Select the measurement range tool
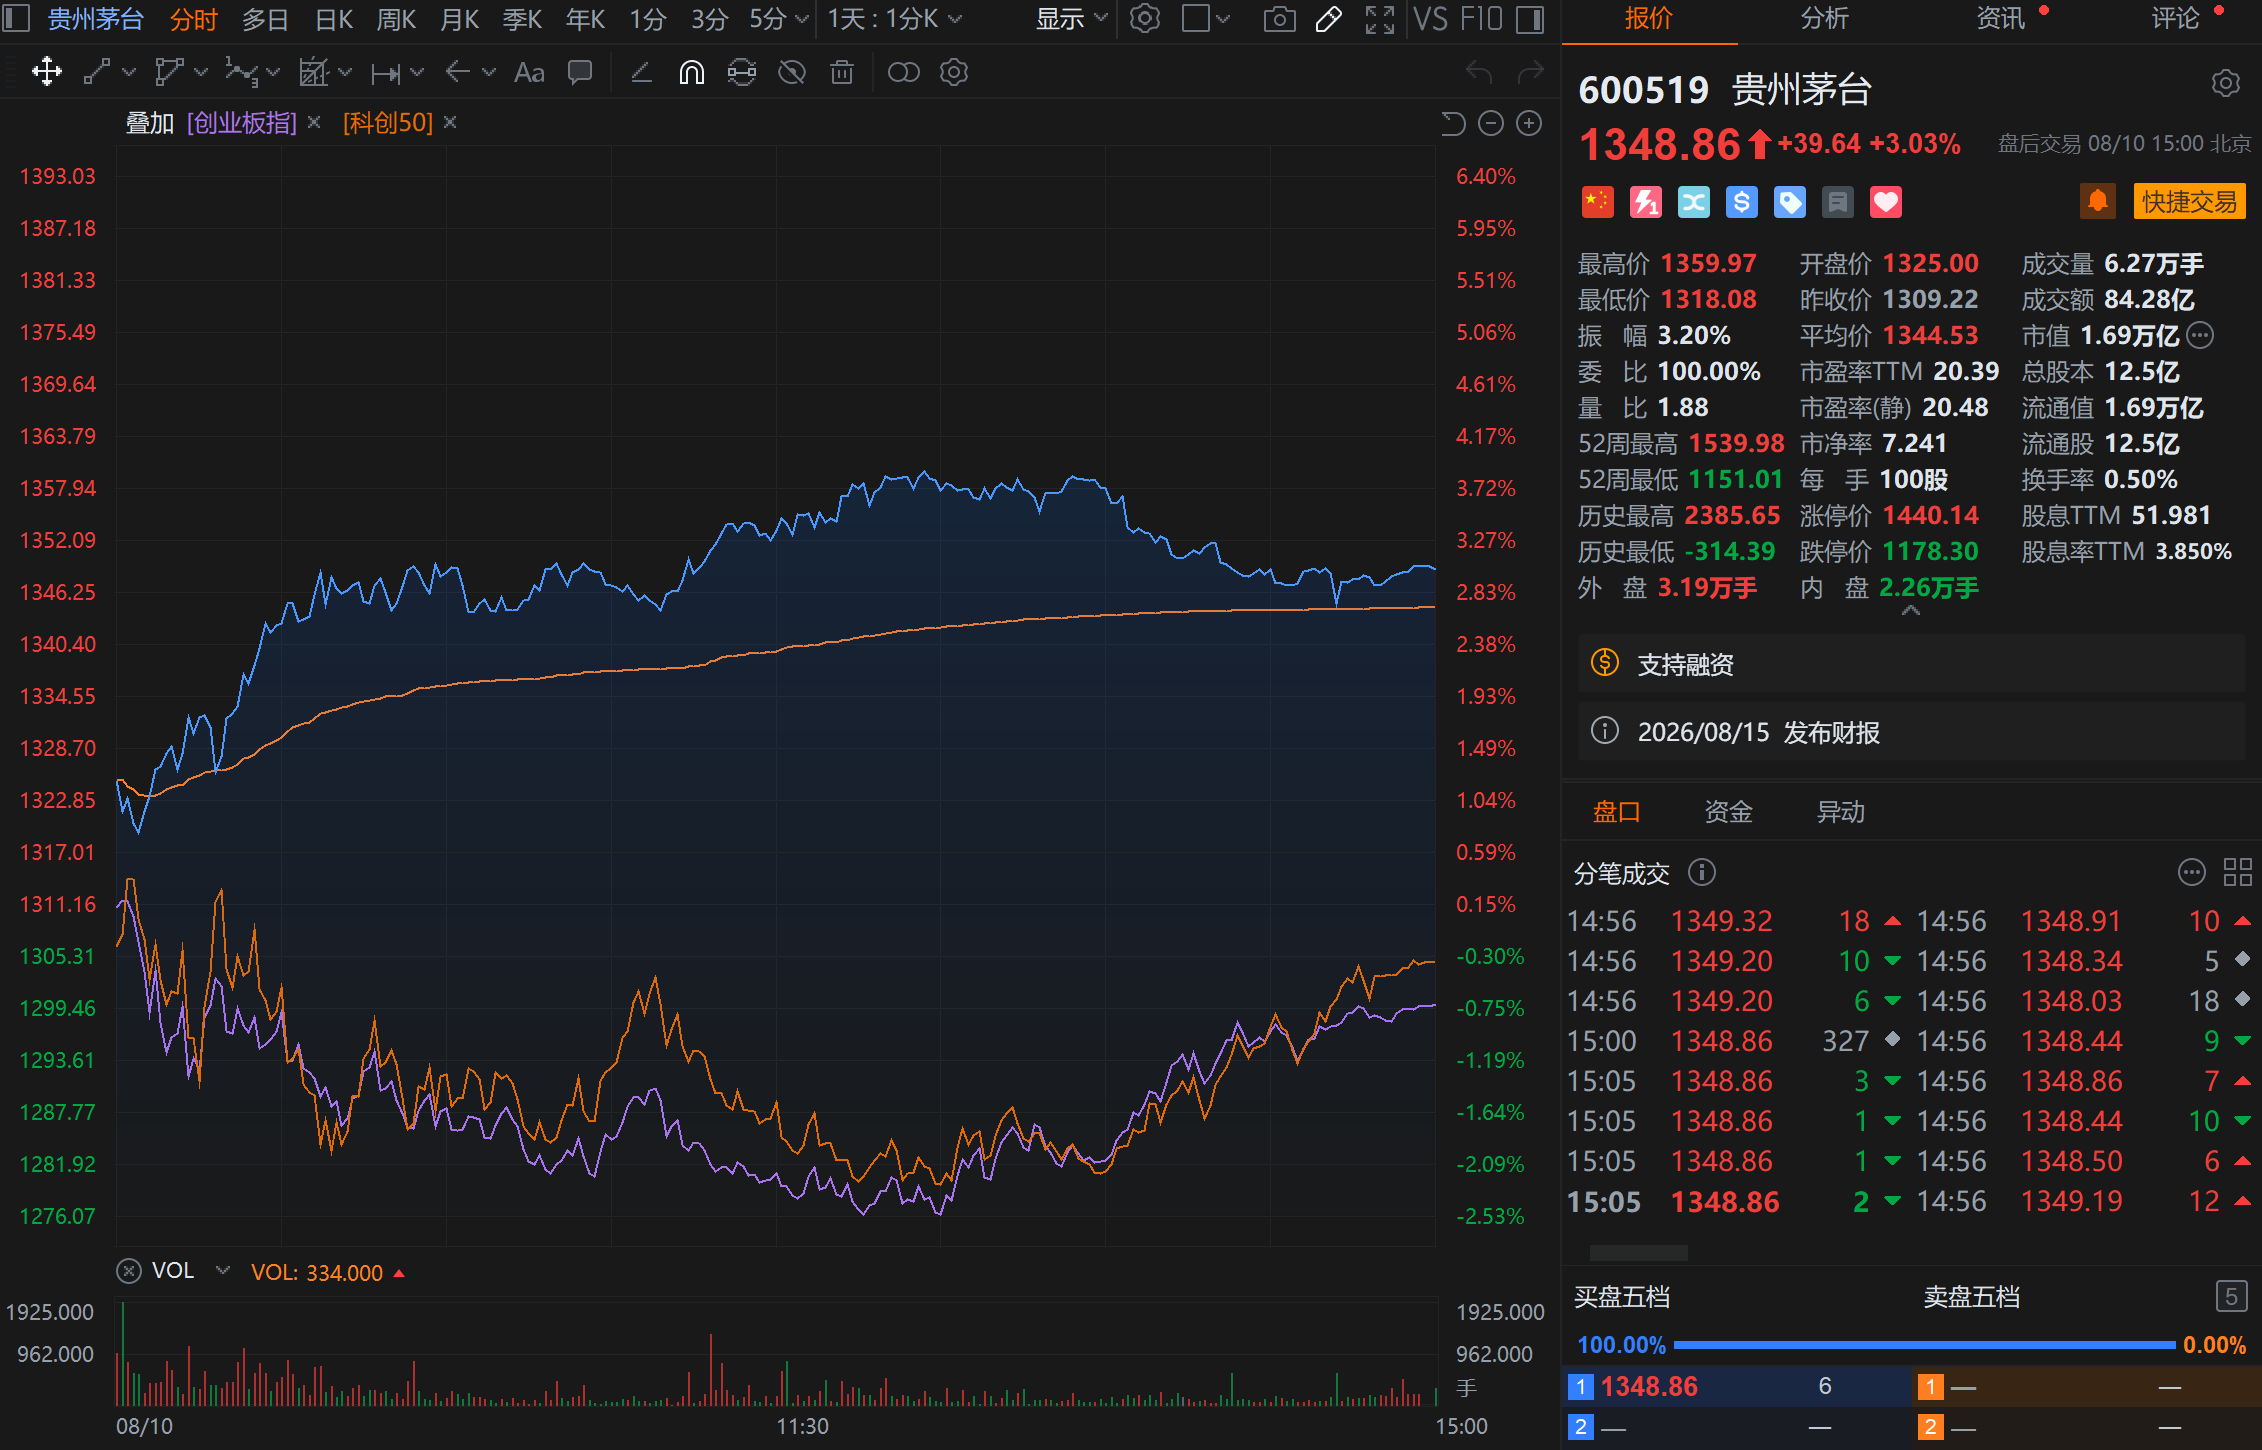 [385, 73]
